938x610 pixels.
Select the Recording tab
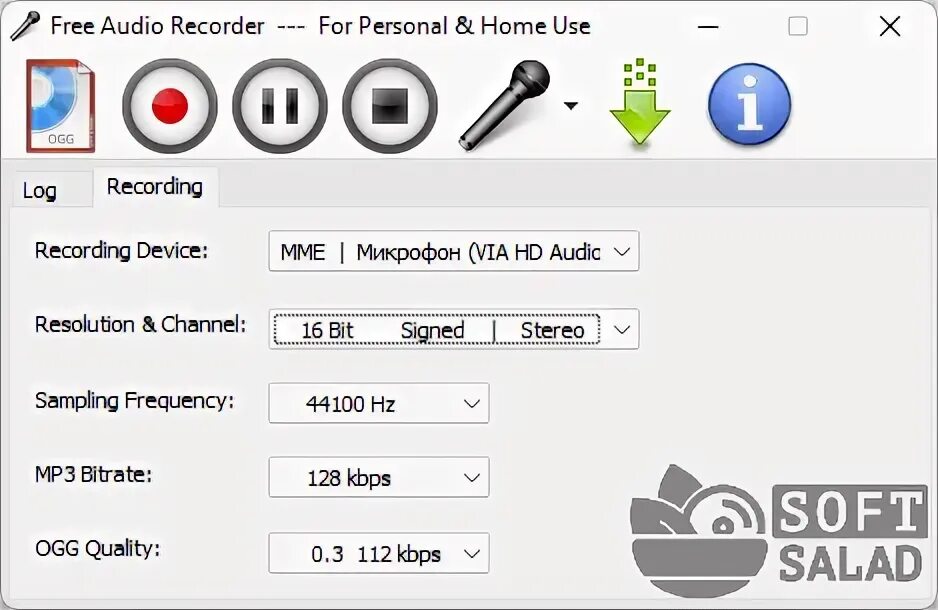click(x=155, y=187)
